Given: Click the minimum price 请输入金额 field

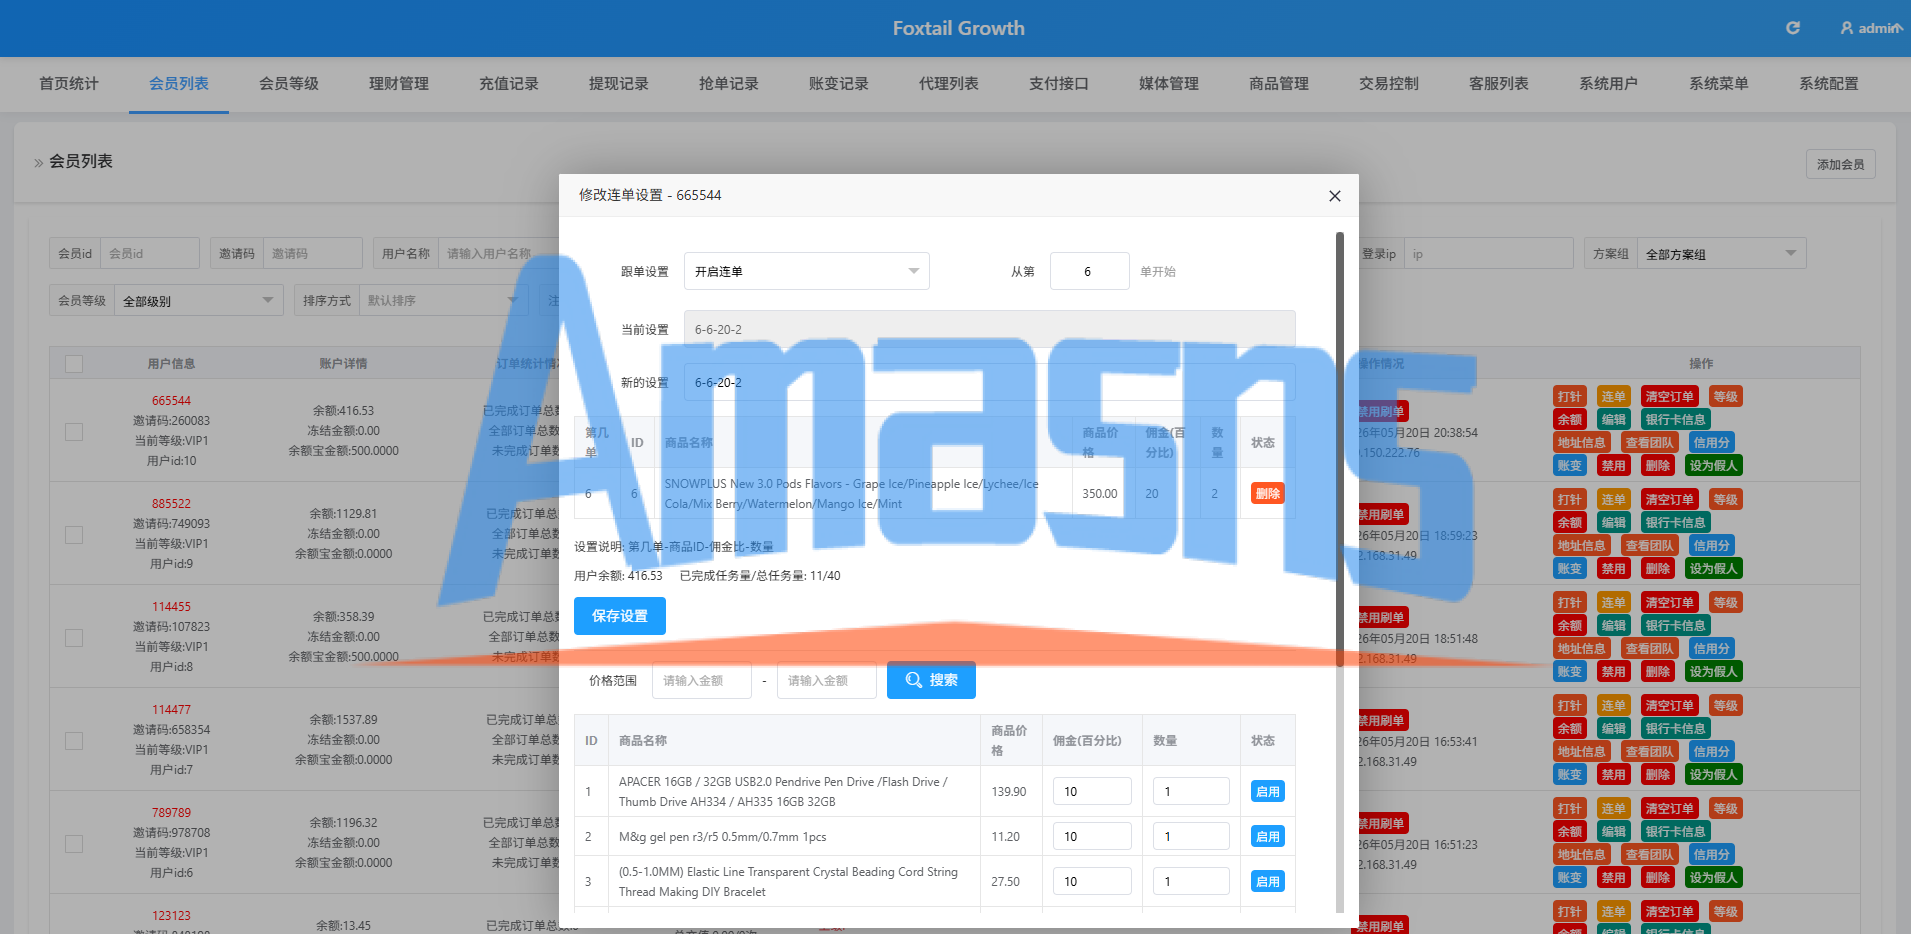Looking at the screenshot, I should [x=701, y=681].
